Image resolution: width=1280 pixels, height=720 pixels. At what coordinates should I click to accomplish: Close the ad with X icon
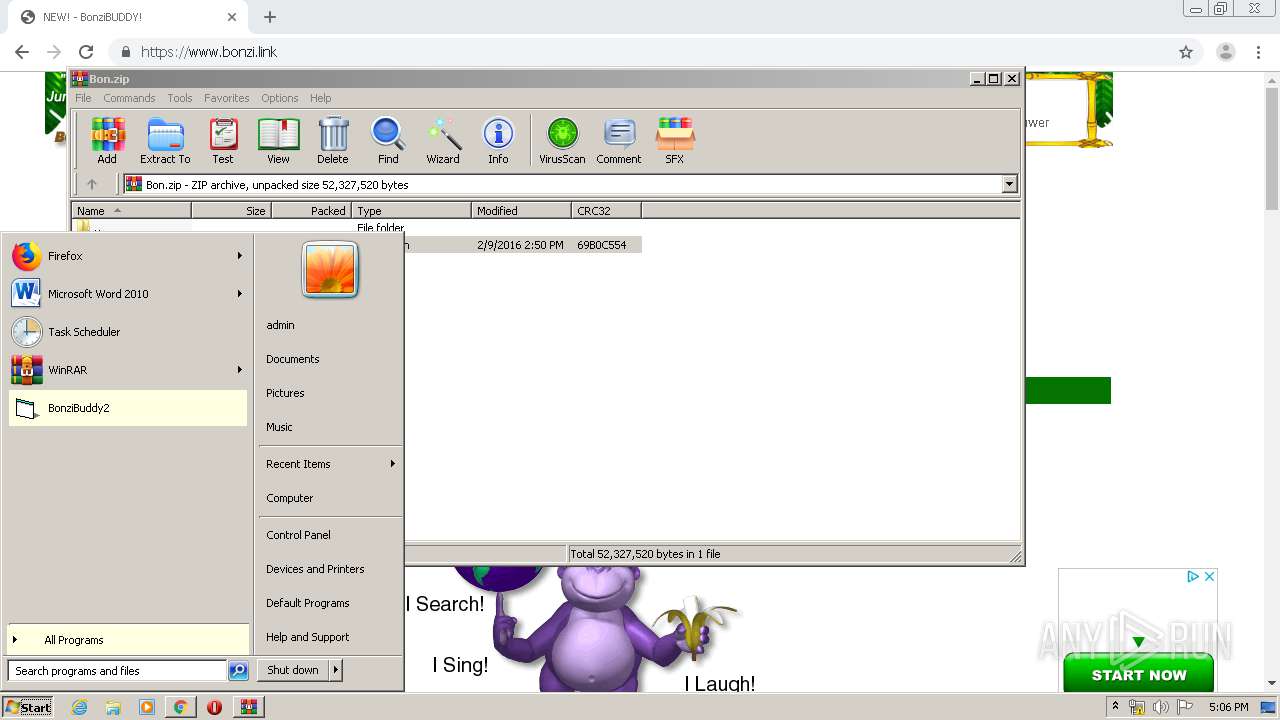(1209, 577)
